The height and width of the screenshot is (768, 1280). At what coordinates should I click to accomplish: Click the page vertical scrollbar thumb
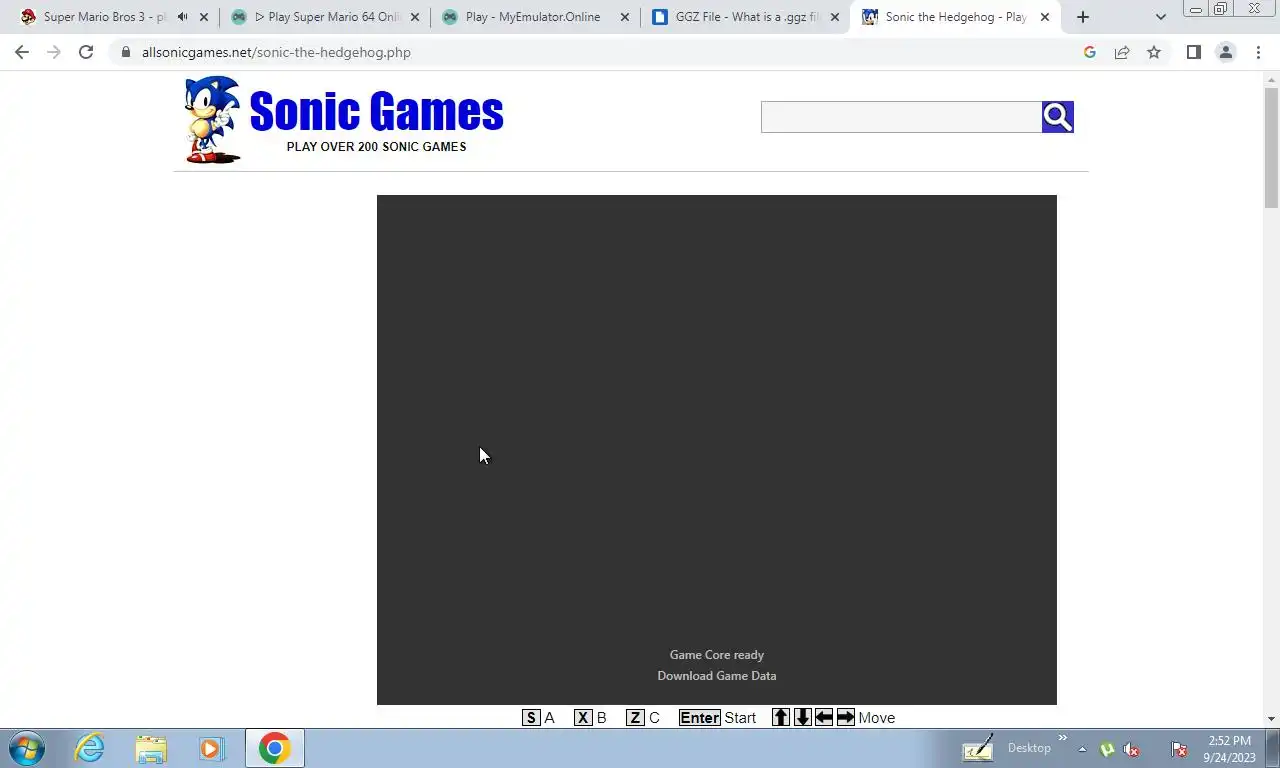click(x=1271, y=147)
